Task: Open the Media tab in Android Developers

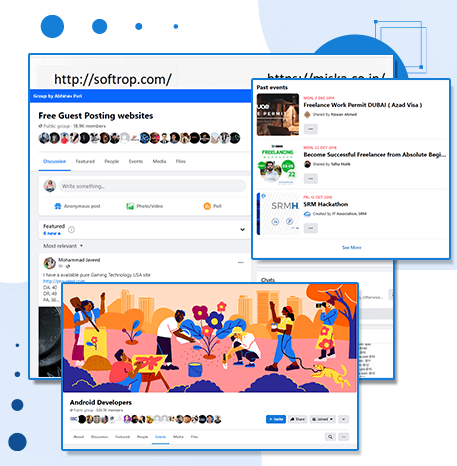Action: point(178,437)
